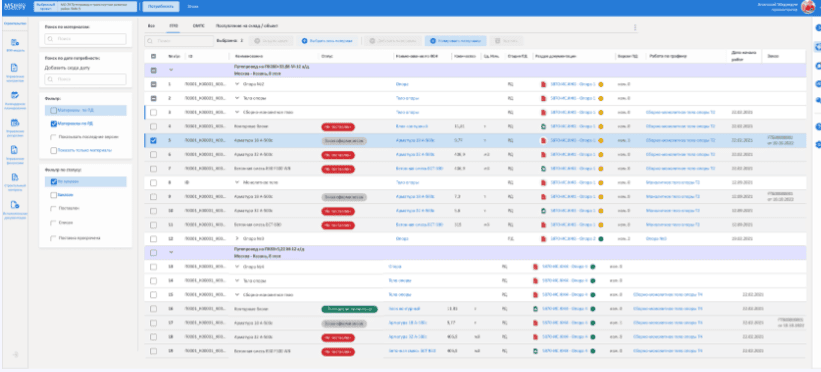The height and width of the screenshot is (372, 821).
Task: Collapse row 2 'Тело опоры' chevron
Action: pos(237,98)
